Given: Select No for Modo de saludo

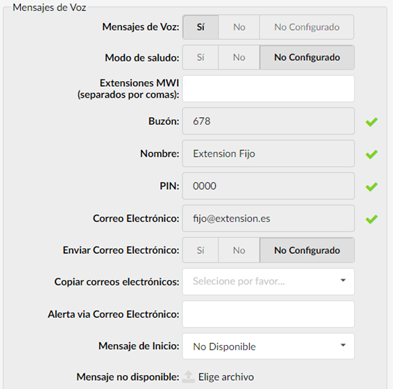Looking at the screenshot, I should (239, 57).
